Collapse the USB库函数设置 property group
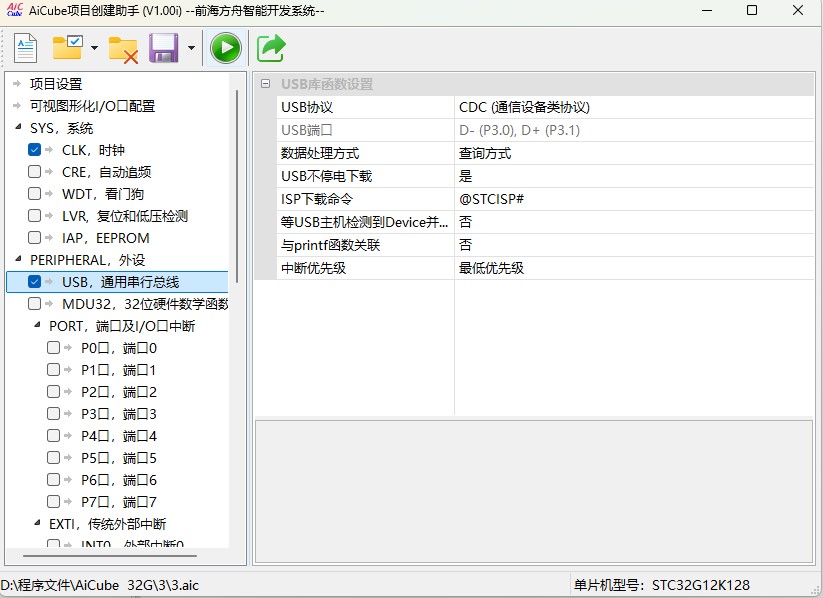The height and width of the screenshot is (598, 823). tap(265, 84)
